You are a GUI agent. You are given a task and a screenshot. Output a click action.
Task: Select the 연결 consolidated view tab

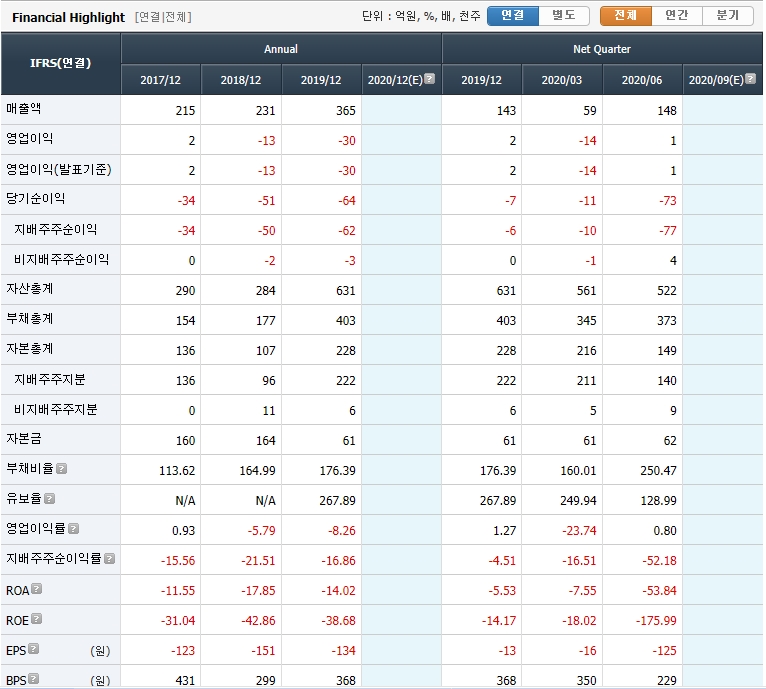(x=513, y=16)
